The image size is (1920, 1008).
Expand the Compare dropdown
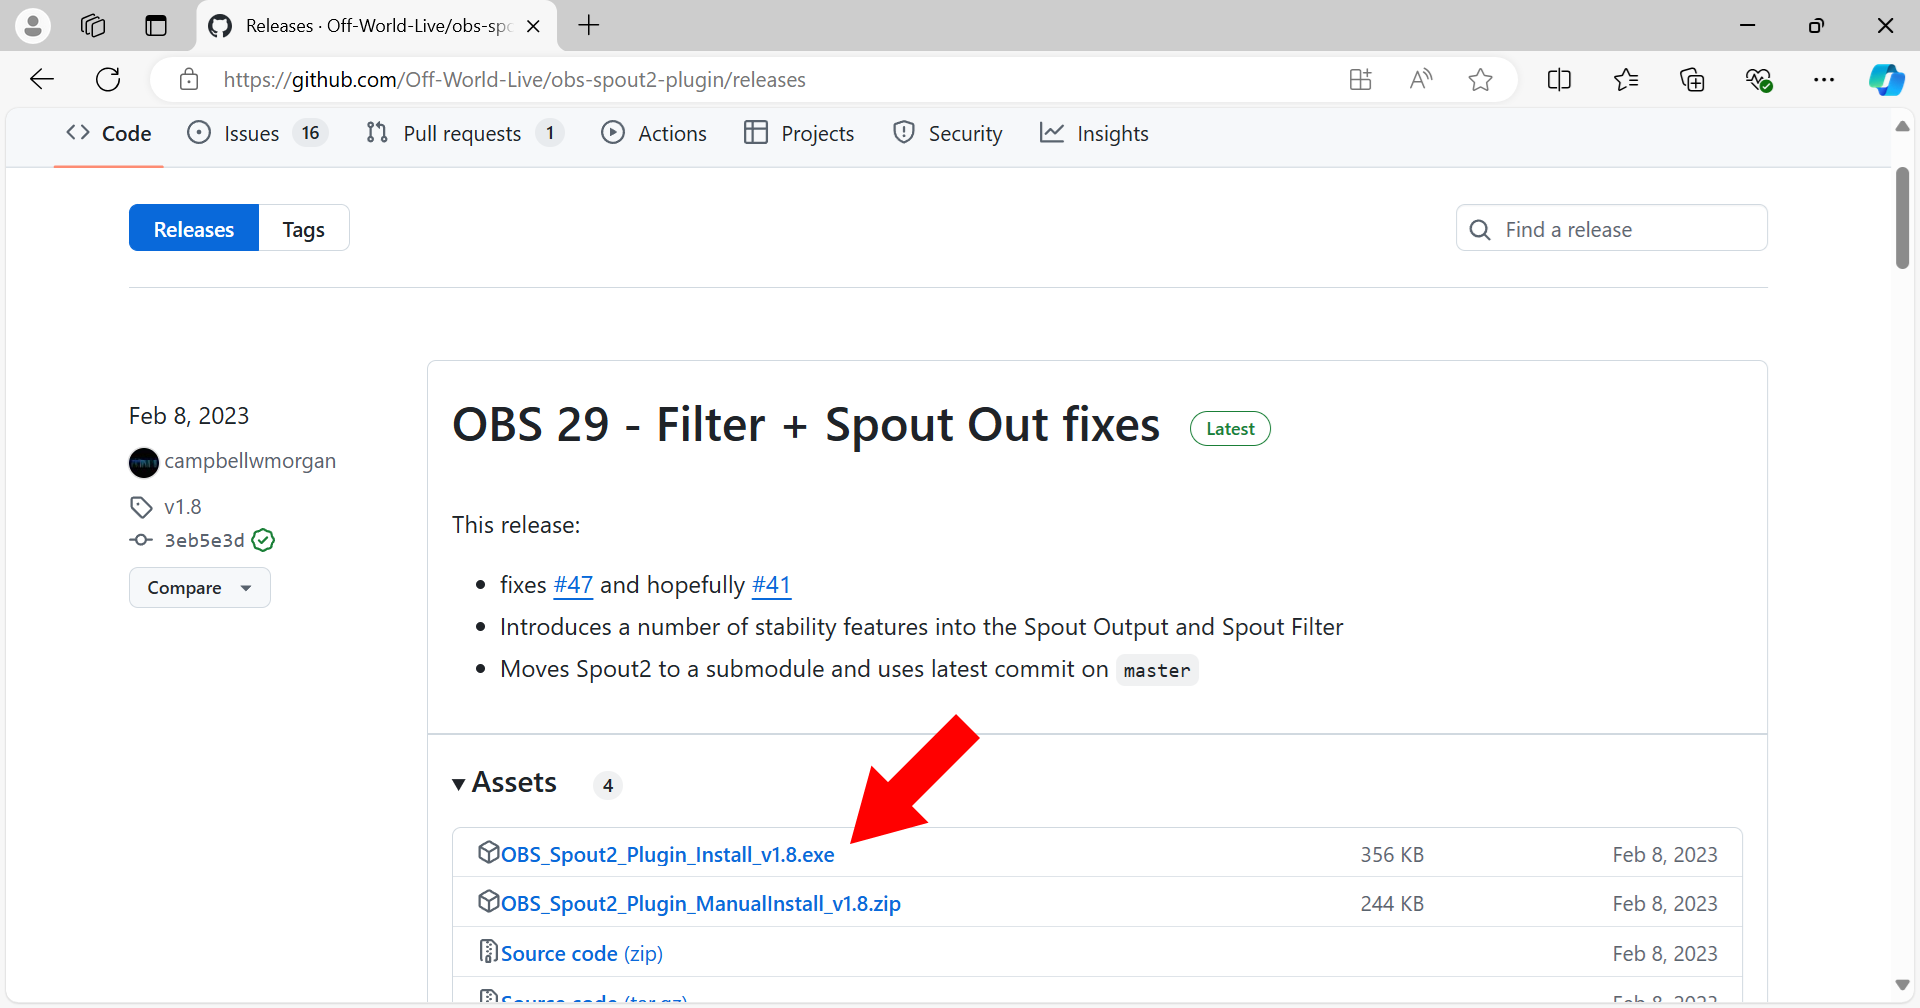click(x=200, y=588)
